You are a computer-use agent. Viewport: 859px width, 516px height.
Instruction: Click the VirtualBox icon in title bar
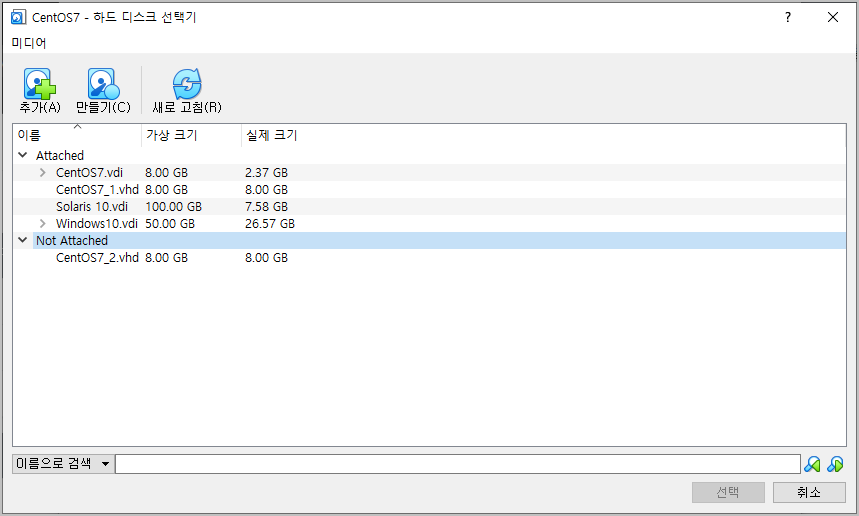click(x=18, y=17)
